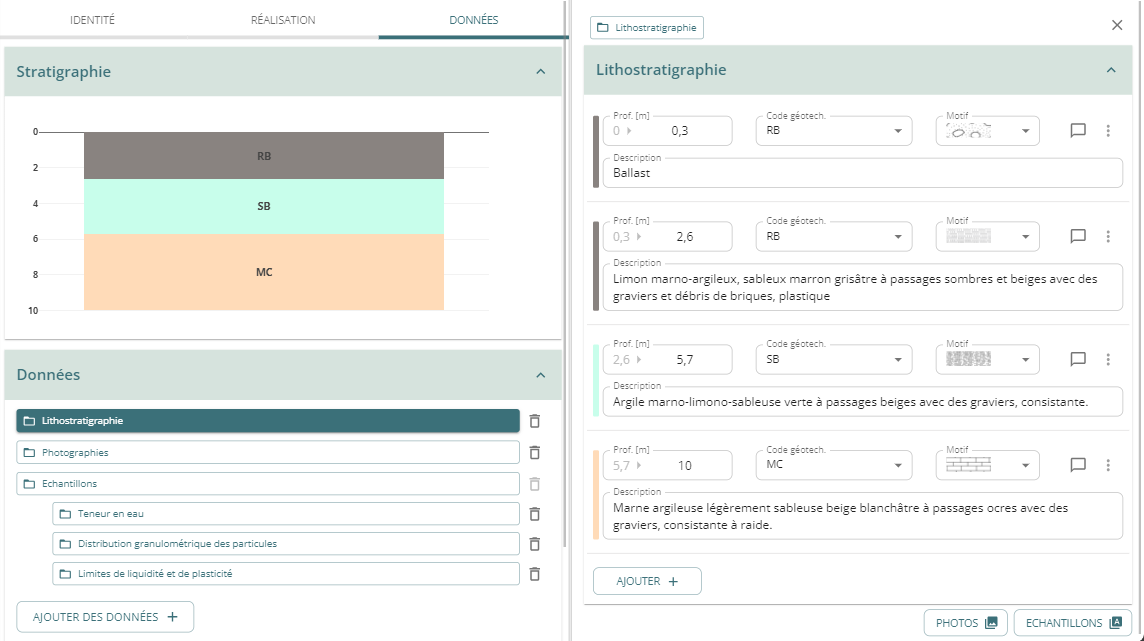Click Ajouter des données button
1144x641 pixels.
tap(105, 617)
